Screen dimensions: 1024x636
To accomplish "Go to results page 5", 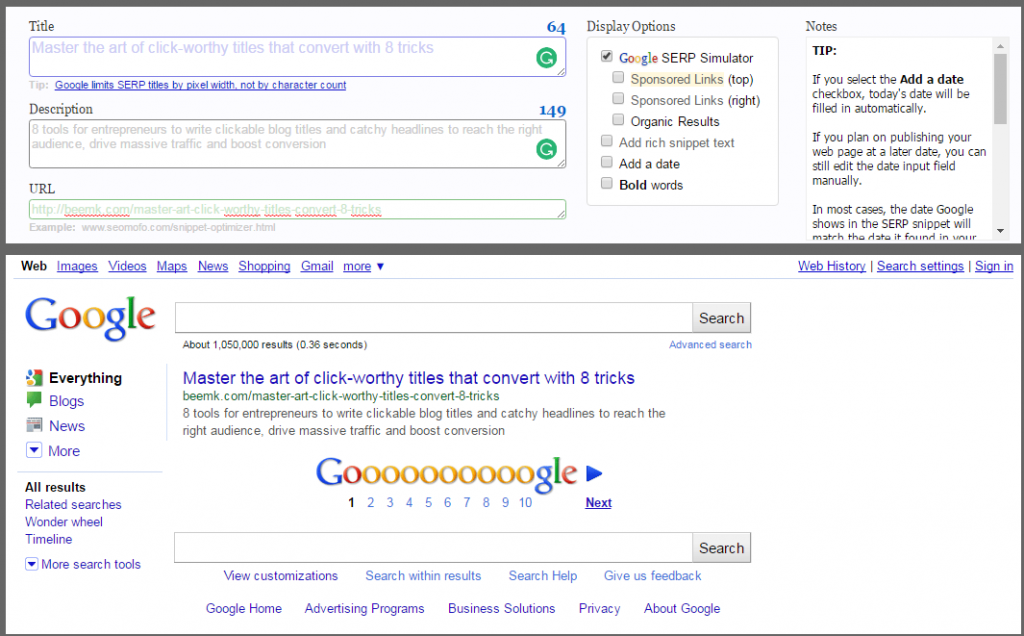I will tap(428, 503).
